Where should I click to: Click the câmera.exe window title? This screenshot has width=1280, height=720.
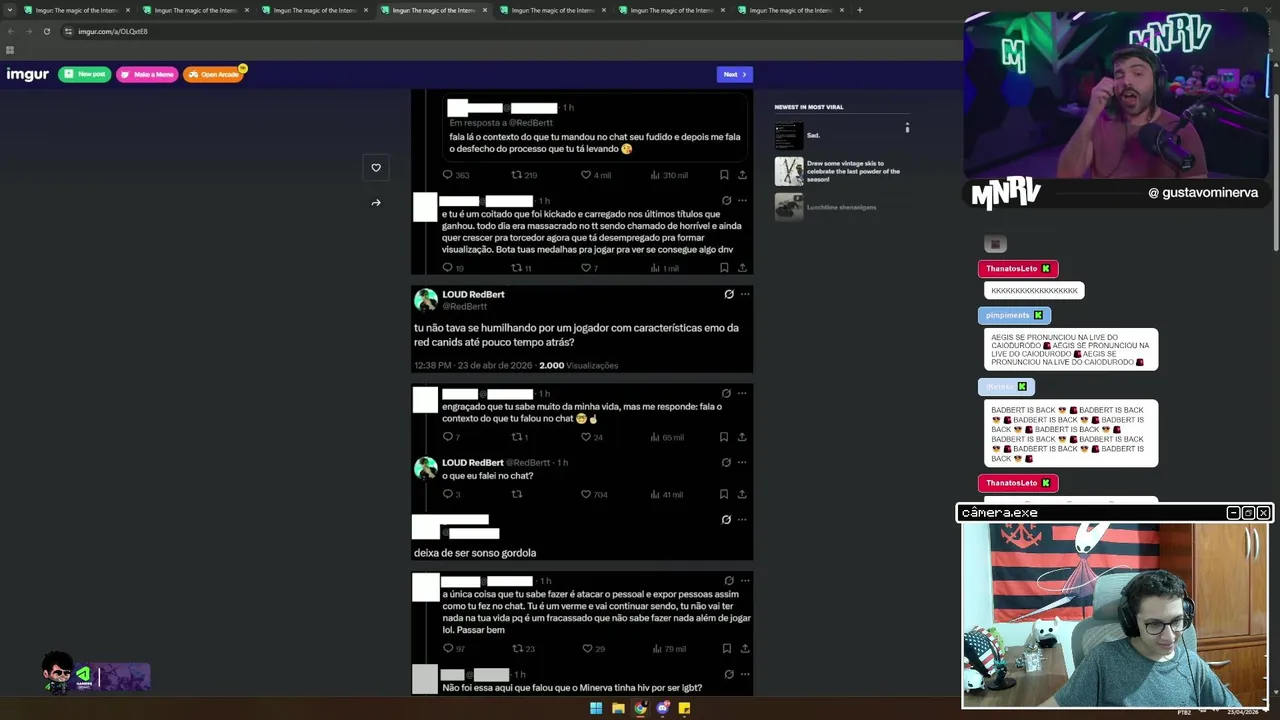pyautogui.click(x=1000, y=513)
